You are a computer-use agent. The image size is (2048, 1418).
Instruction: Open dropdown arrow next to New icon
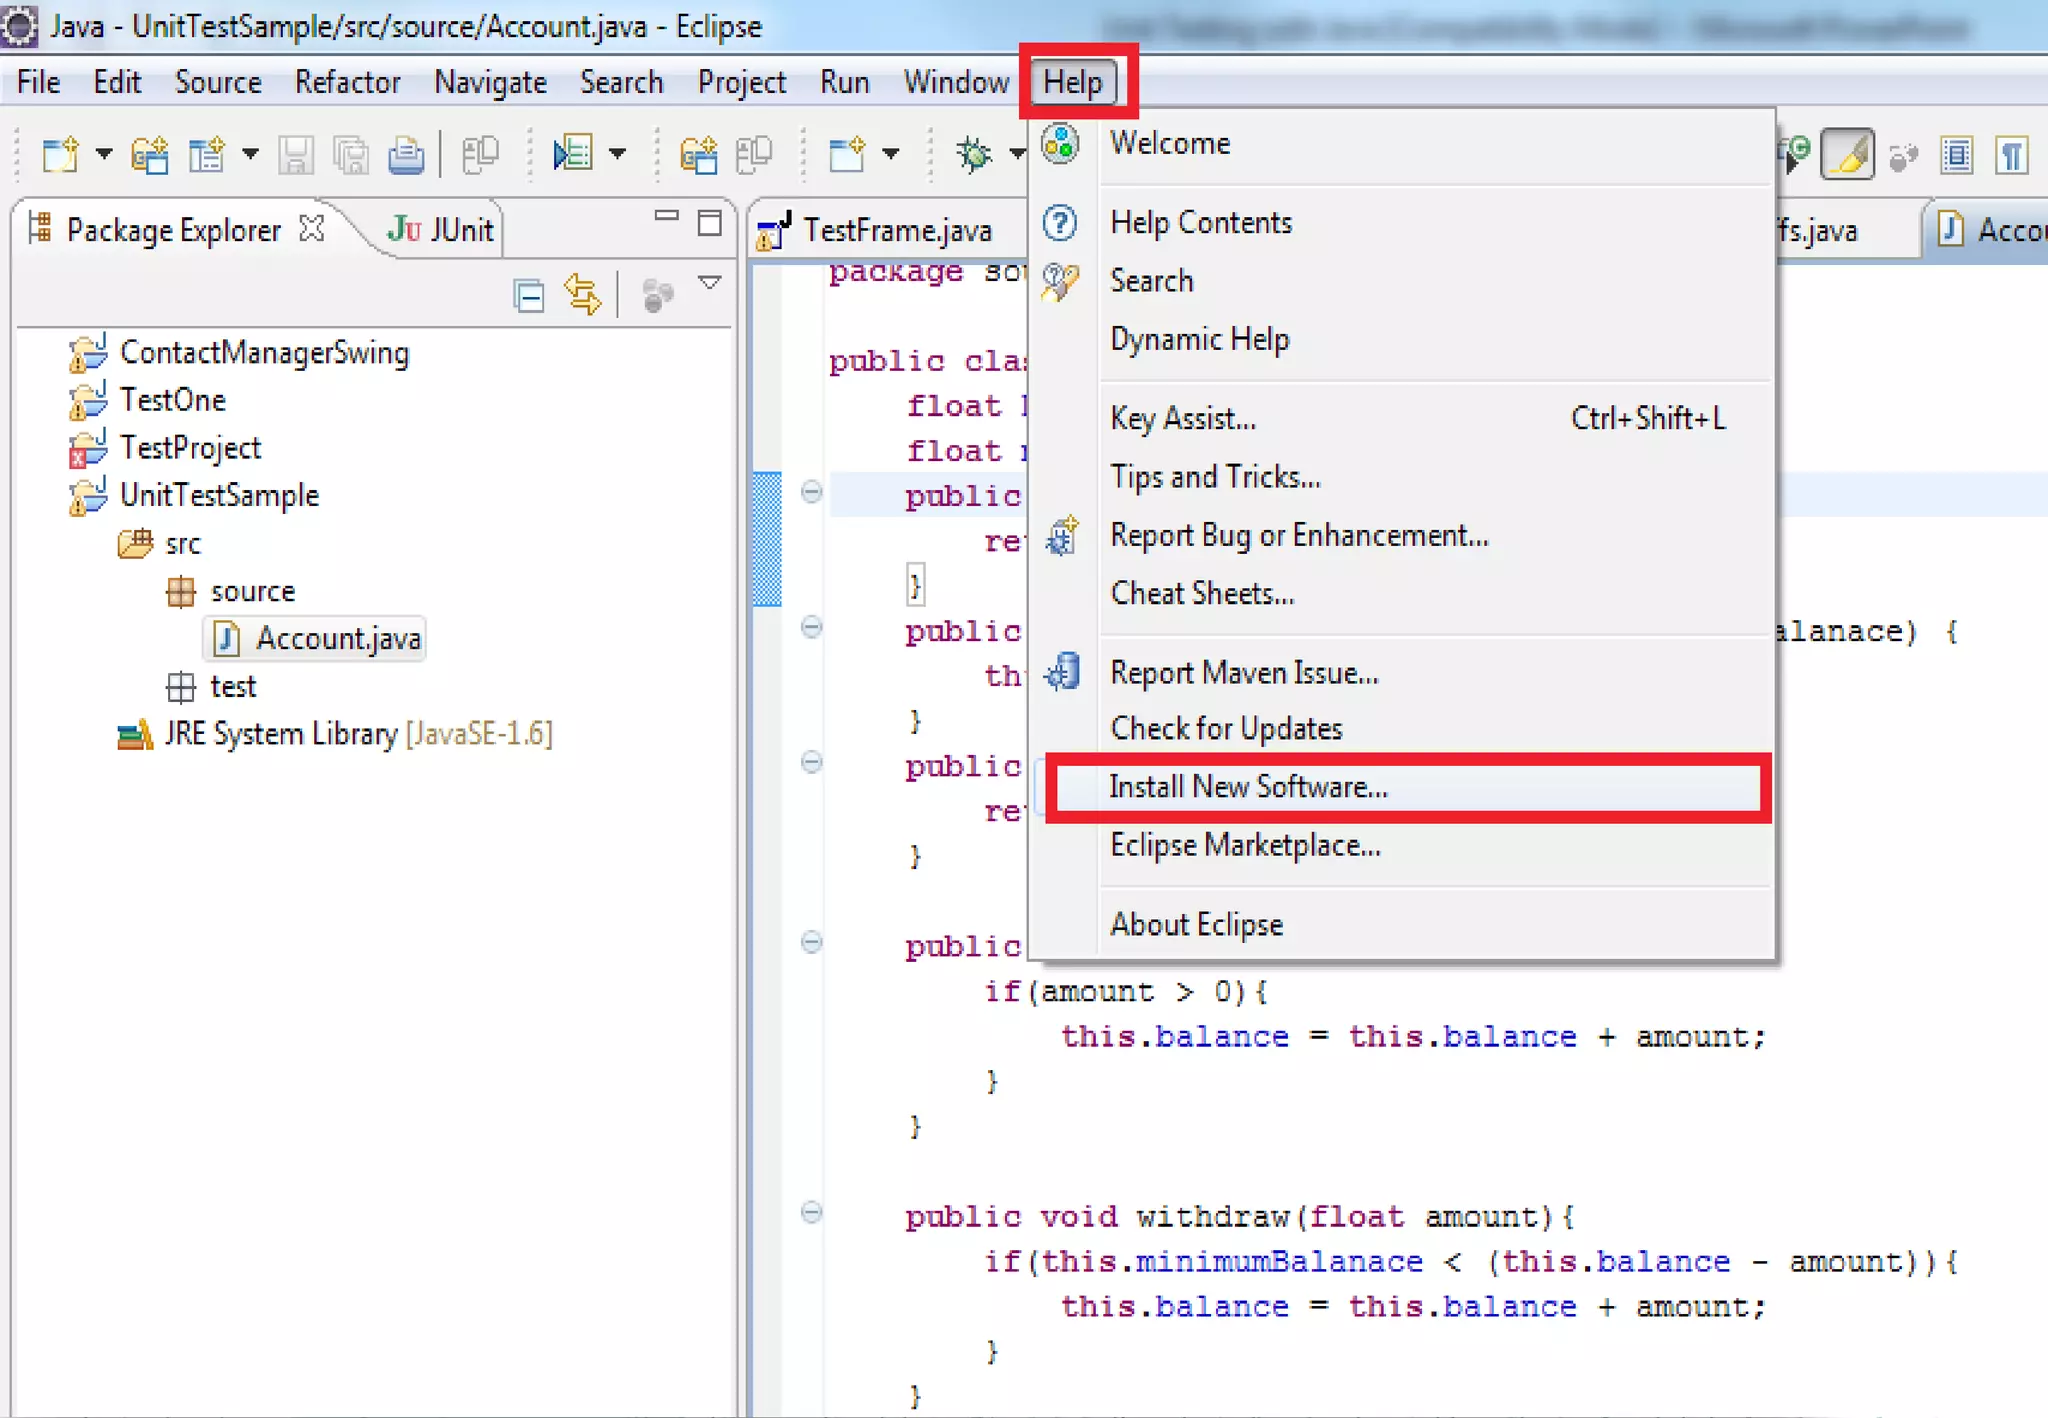(104, 154)
